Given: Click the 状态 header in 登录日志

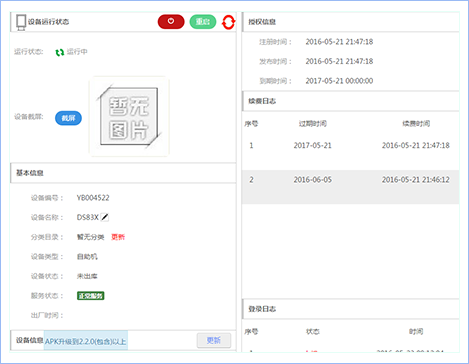Looking at the screenshot, I should (x=313, y=331).
